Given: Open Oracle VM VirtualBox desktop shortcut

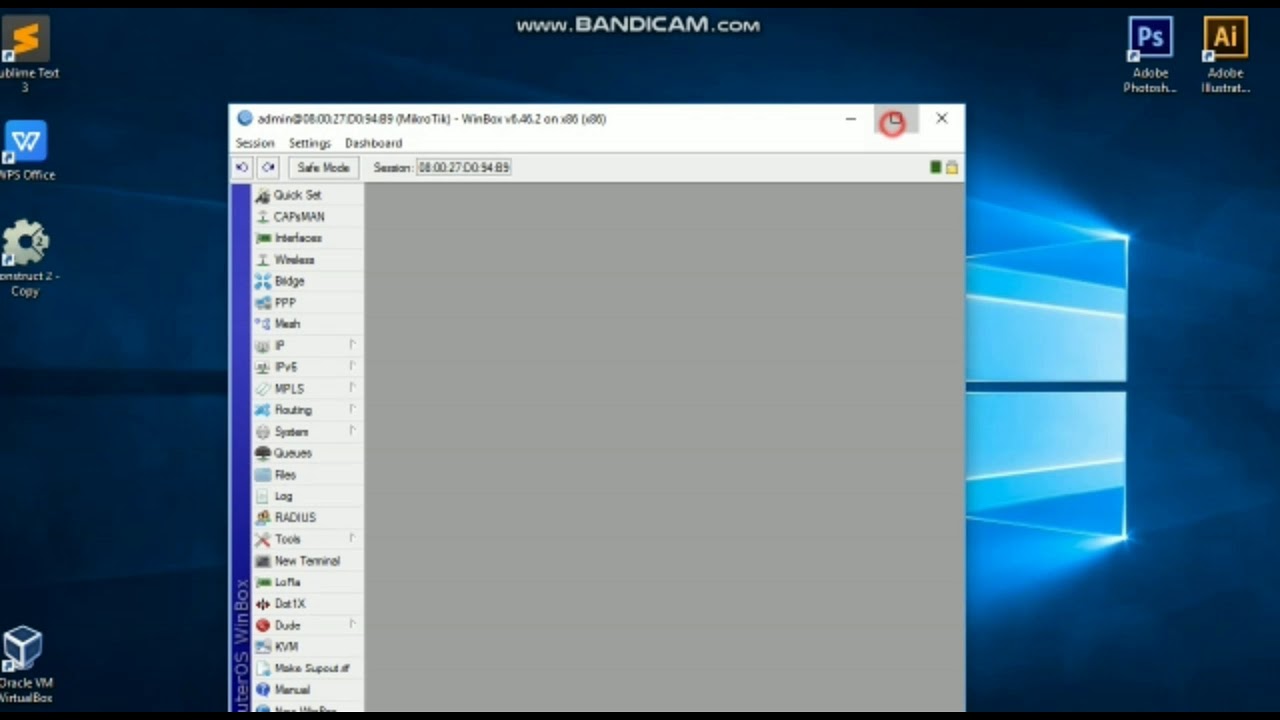Looking at the screenshot, I should coord(24,665).
